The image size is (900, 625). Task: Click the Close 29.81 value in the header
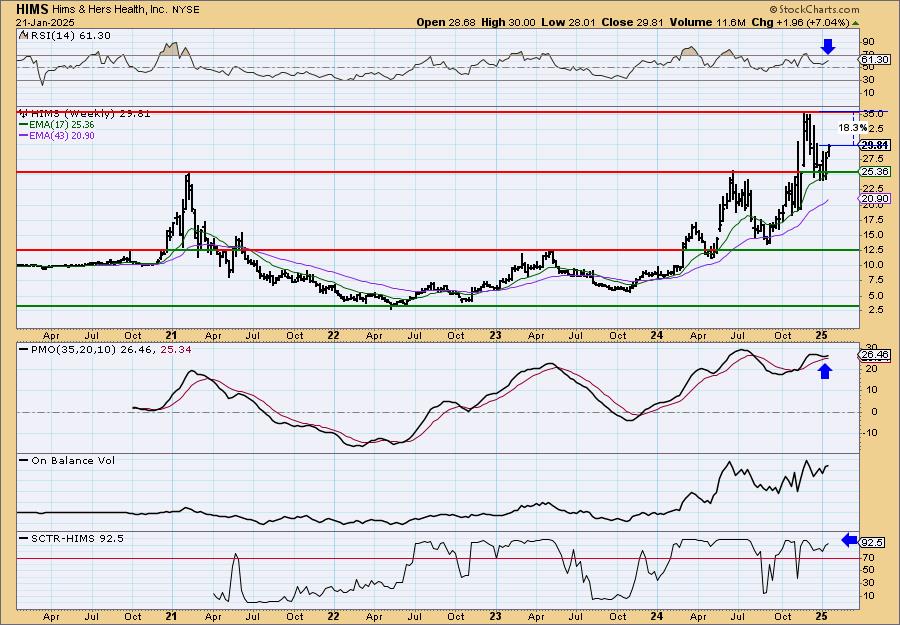pos(633,22)
